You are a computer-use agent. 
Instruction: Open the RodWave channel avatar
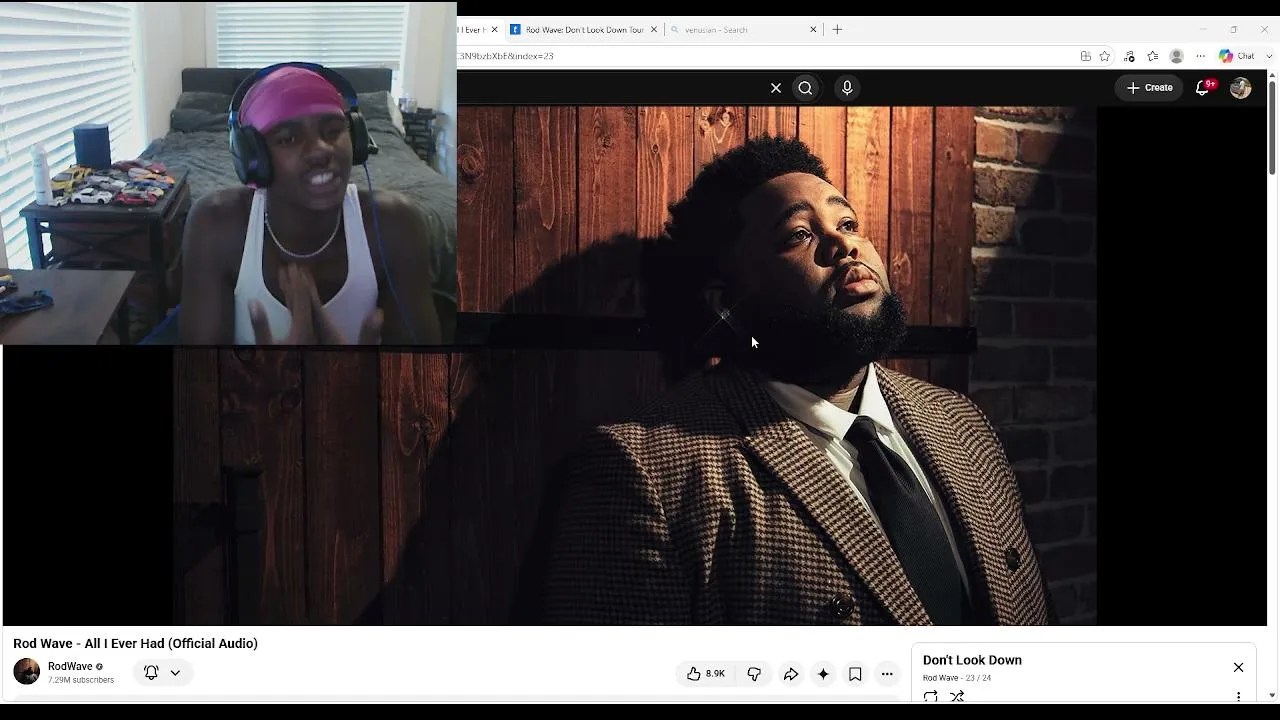click(27, 672)
